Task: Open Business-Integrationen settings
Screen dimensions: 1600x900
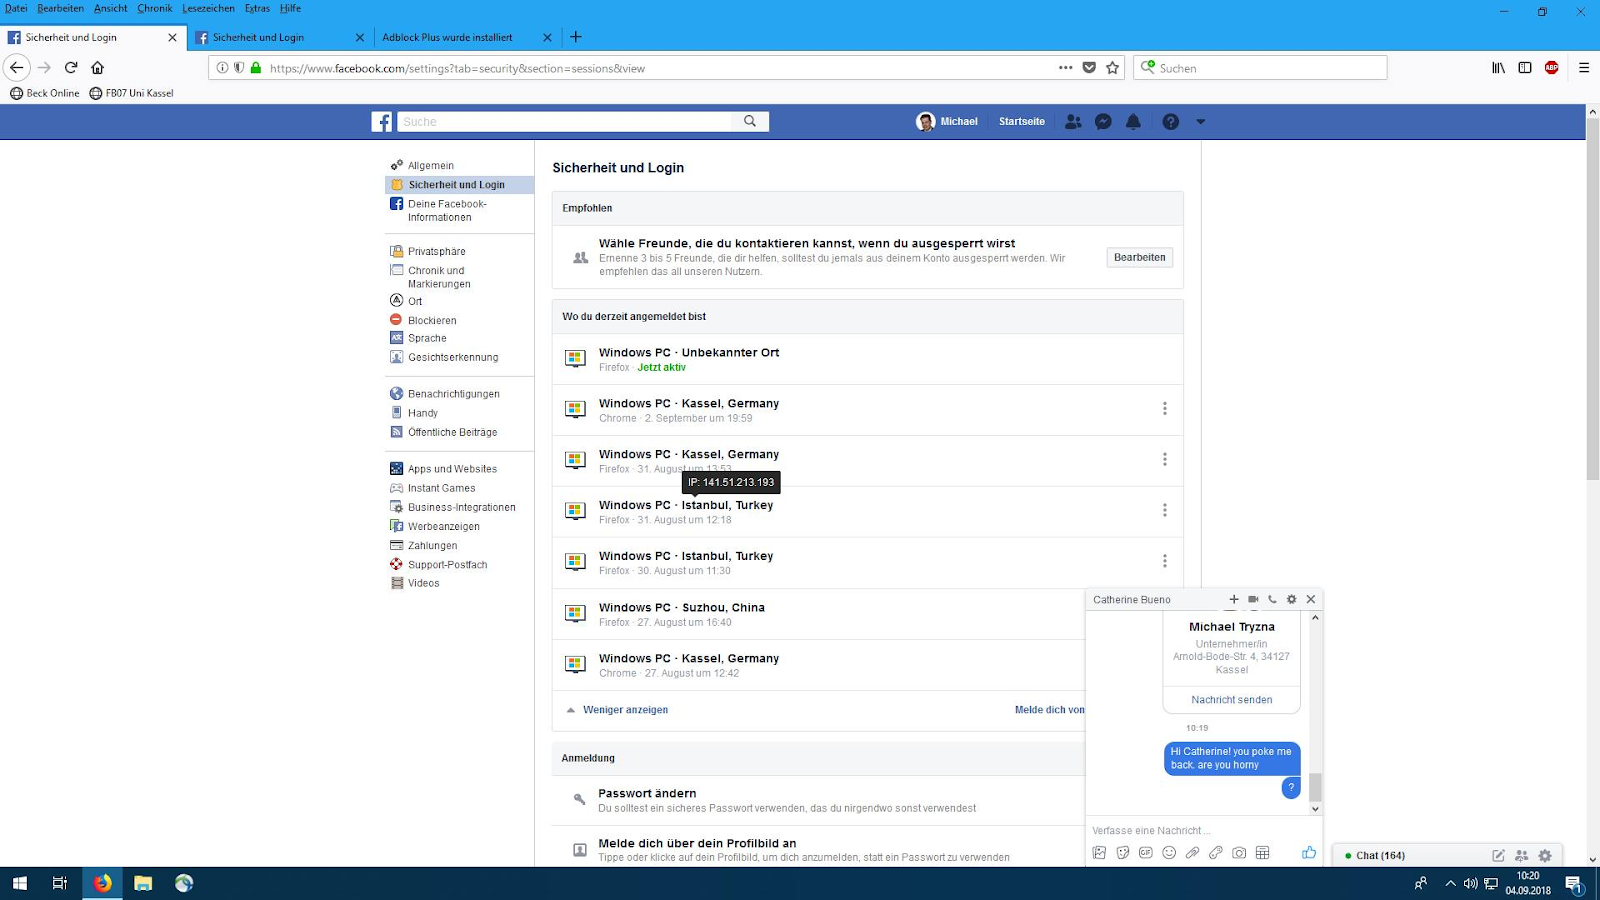Action: [x=461, y=508]
